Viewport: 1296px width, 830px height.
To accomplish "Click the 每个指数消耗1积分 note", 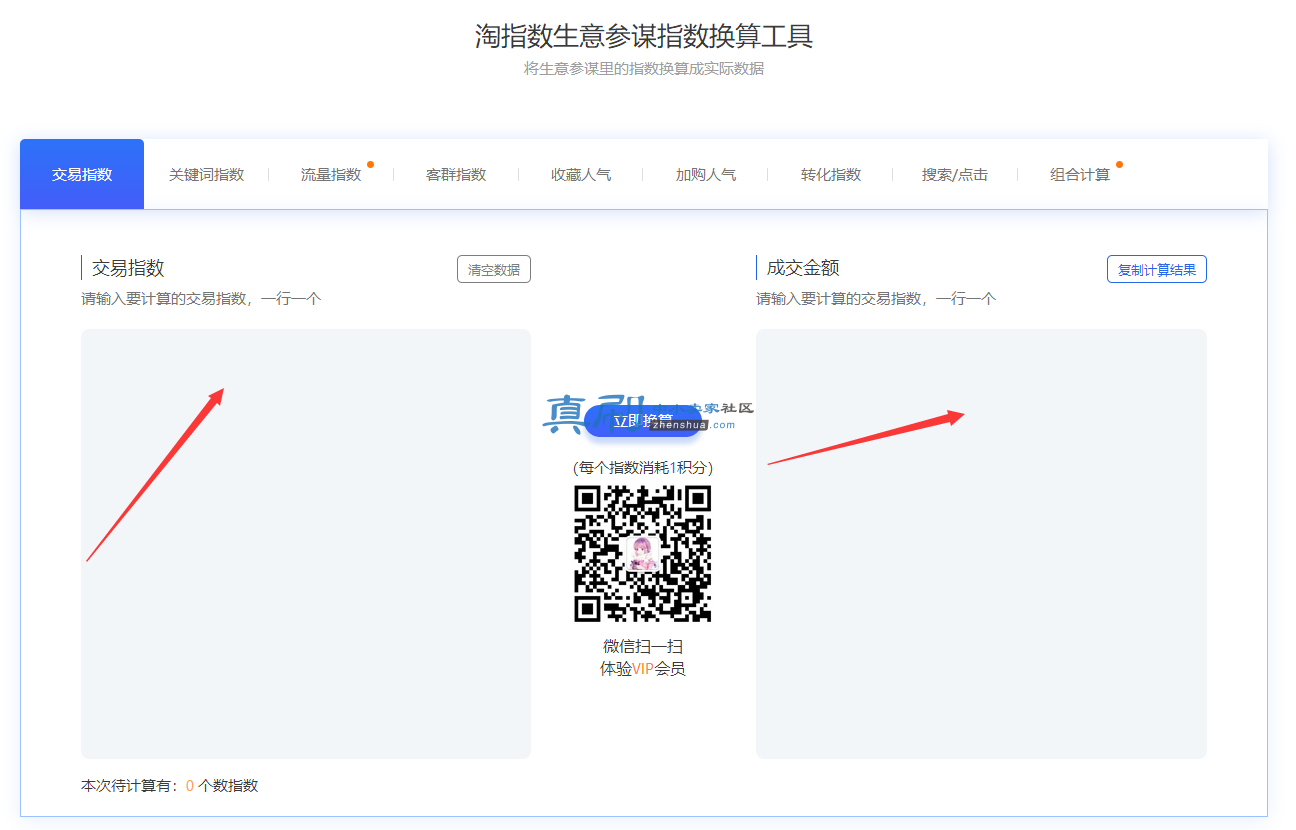I will click(643, 467).
